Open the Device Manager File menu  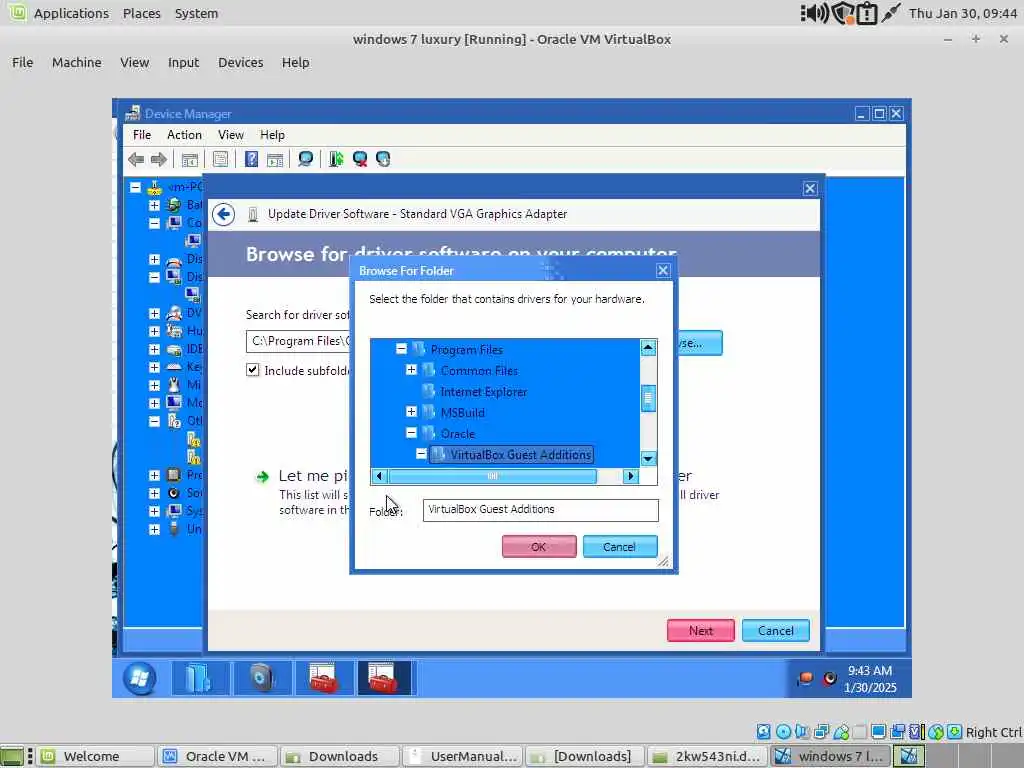142,135
